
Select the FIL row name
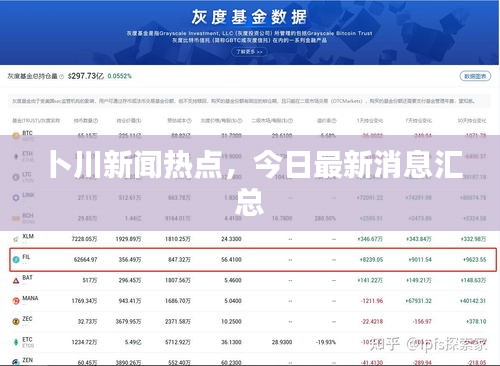[26, 257]
